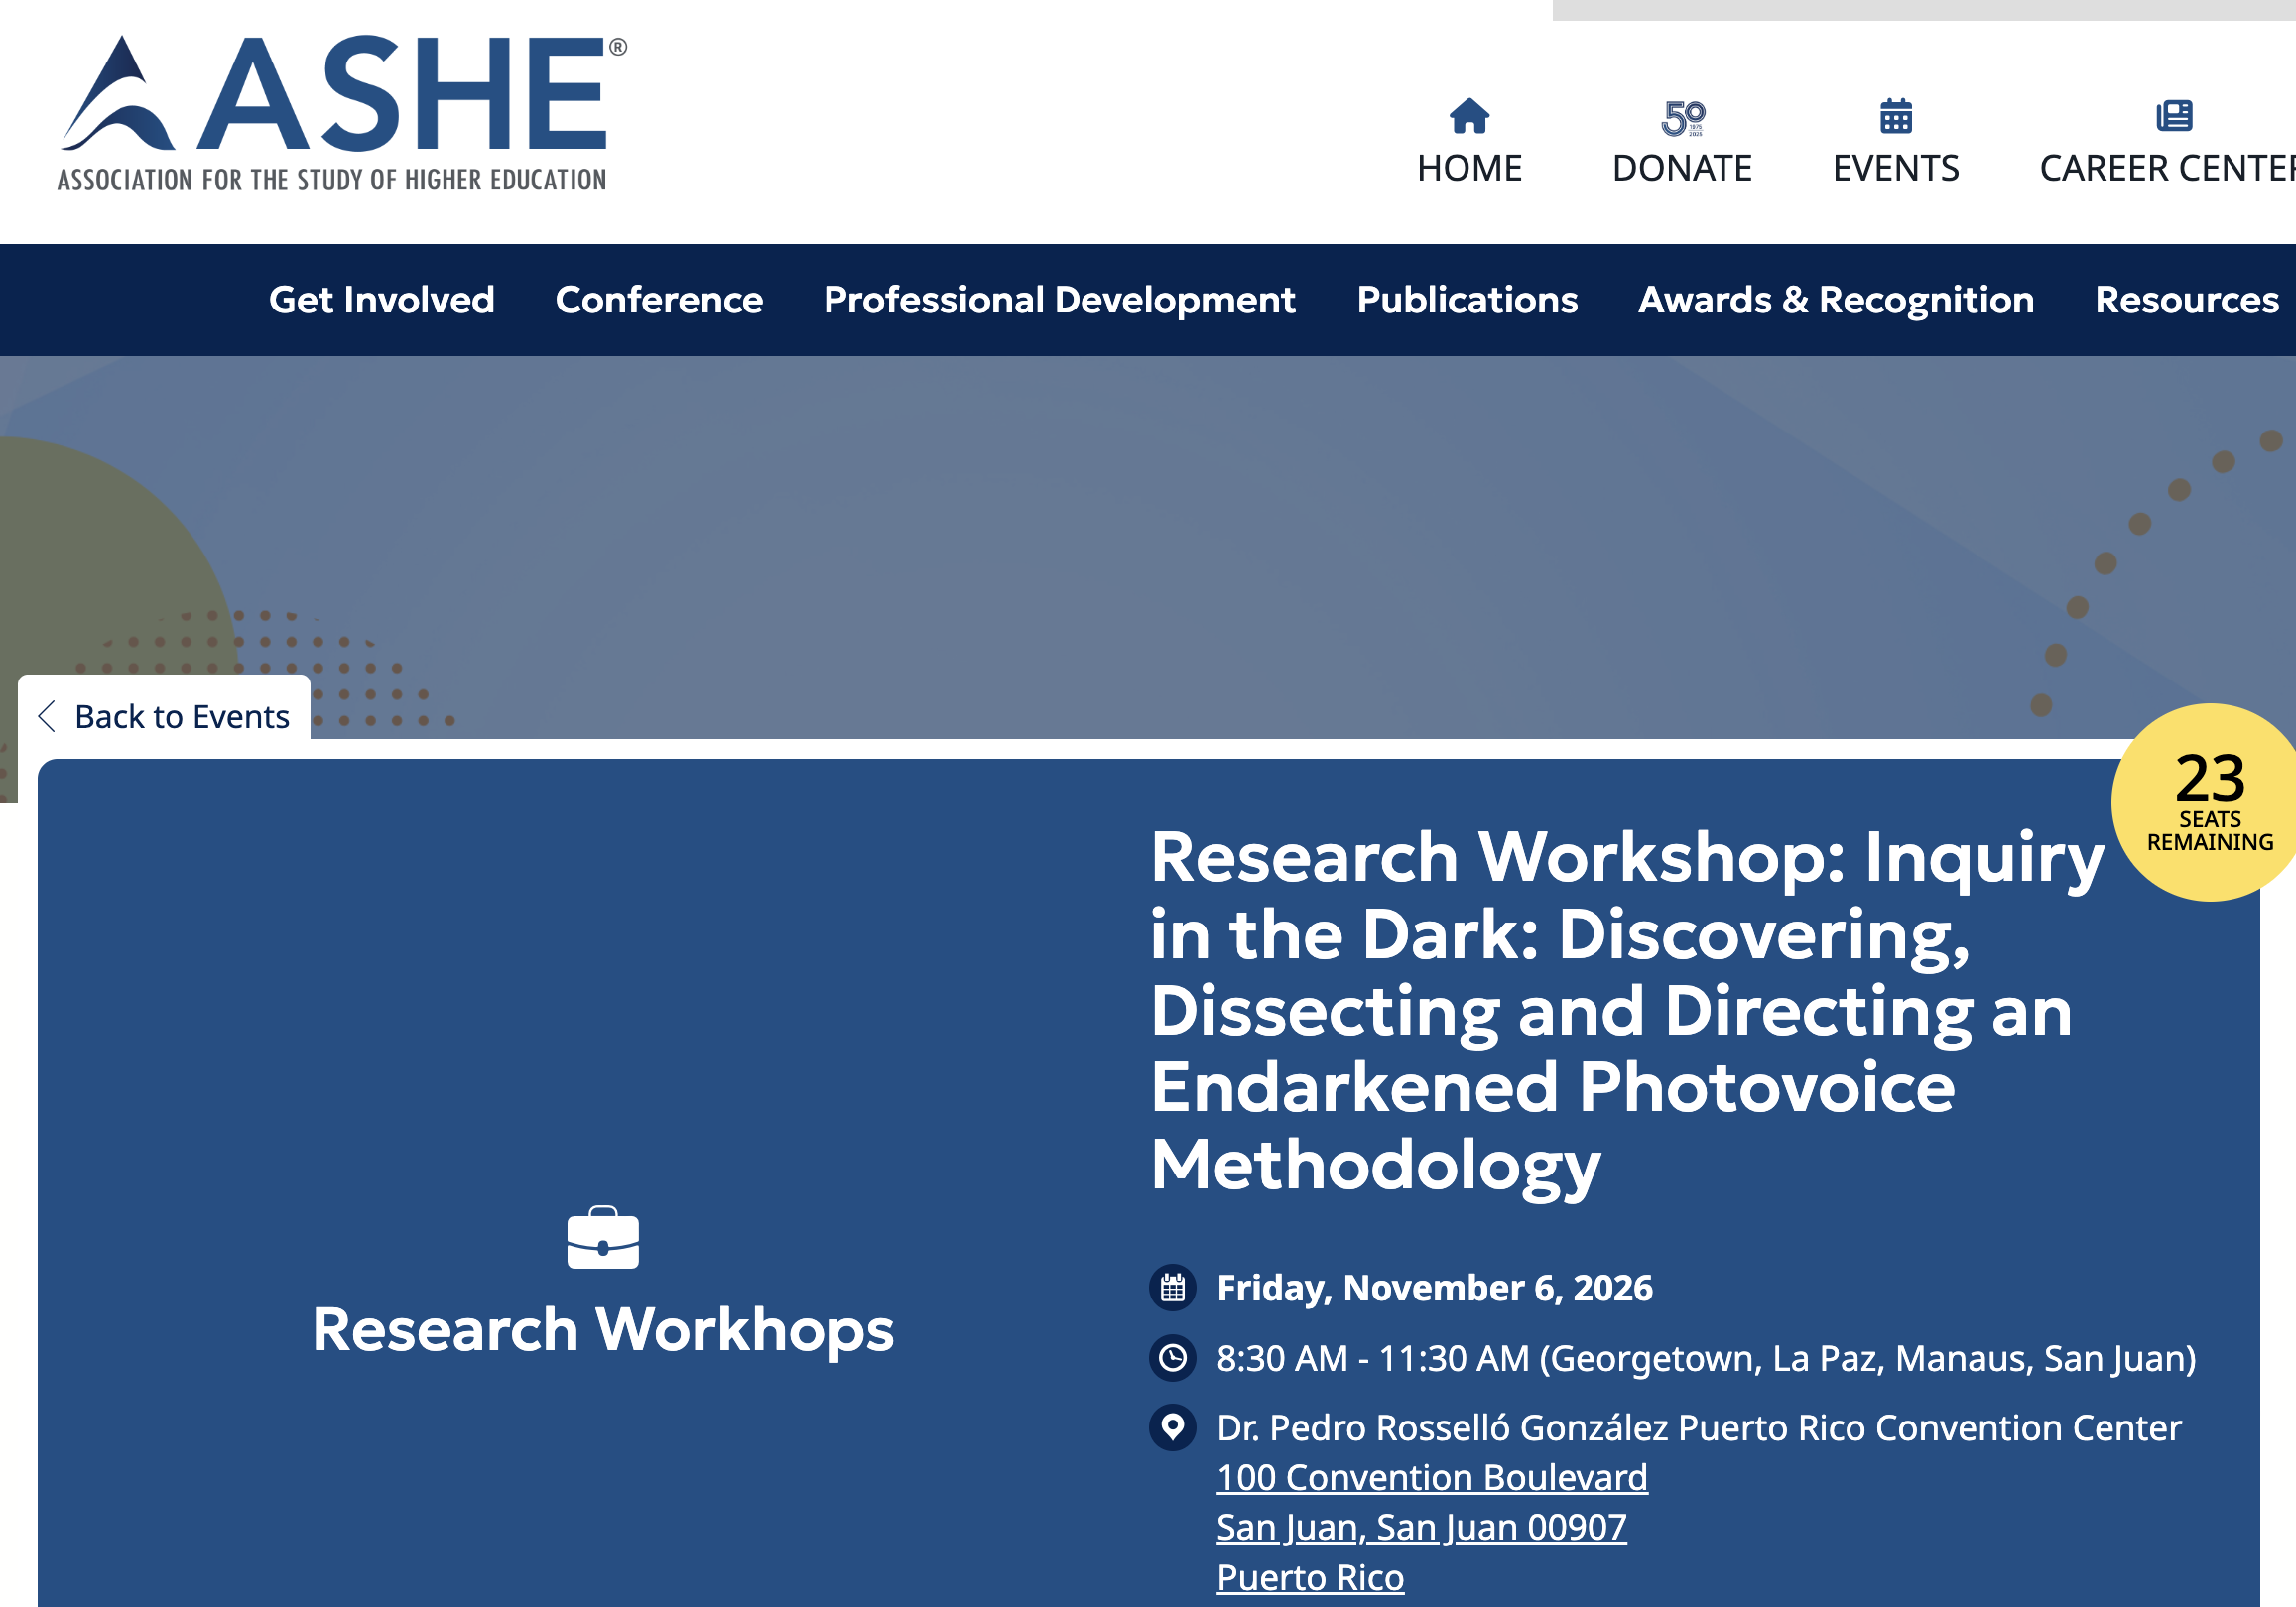Click the 50th anniversary Donate icon
This screenshot has width=2296, height=1607.
pos(1683,118)
